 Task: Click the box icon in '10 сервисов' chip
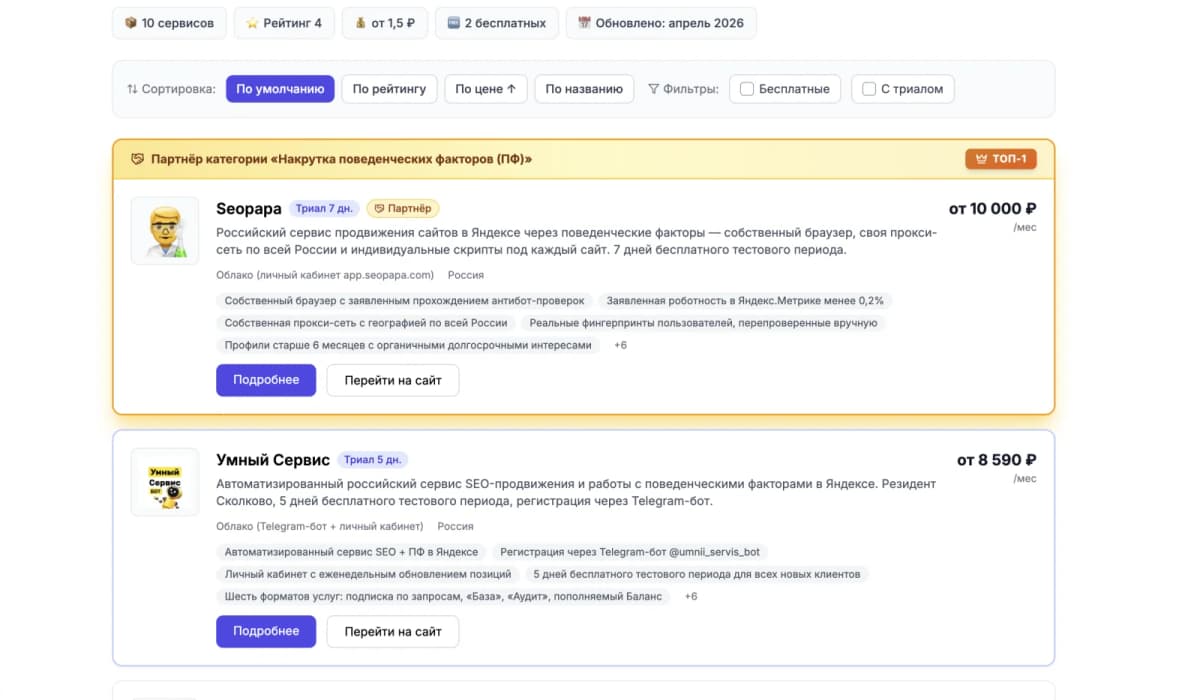coord(130,23)
